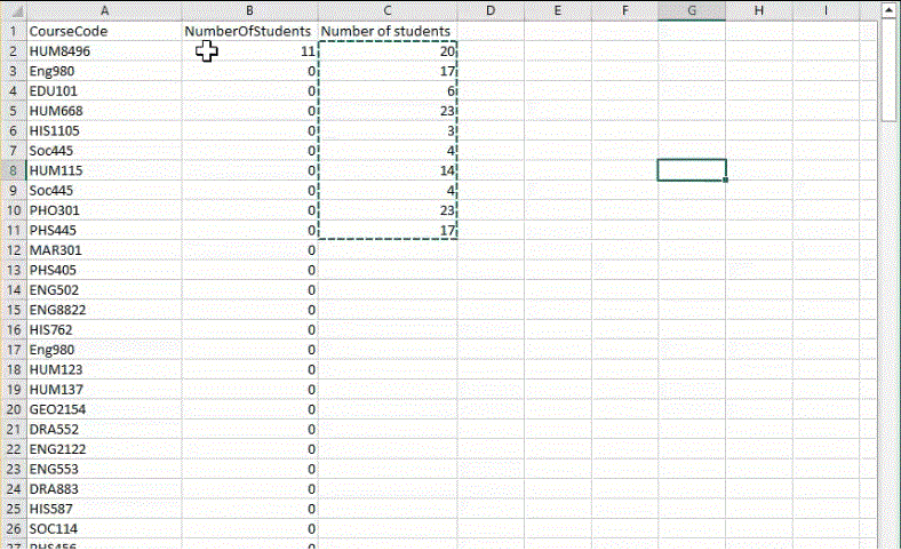
Task: Select row 1 header number
Action: click(x=13, y=31)
